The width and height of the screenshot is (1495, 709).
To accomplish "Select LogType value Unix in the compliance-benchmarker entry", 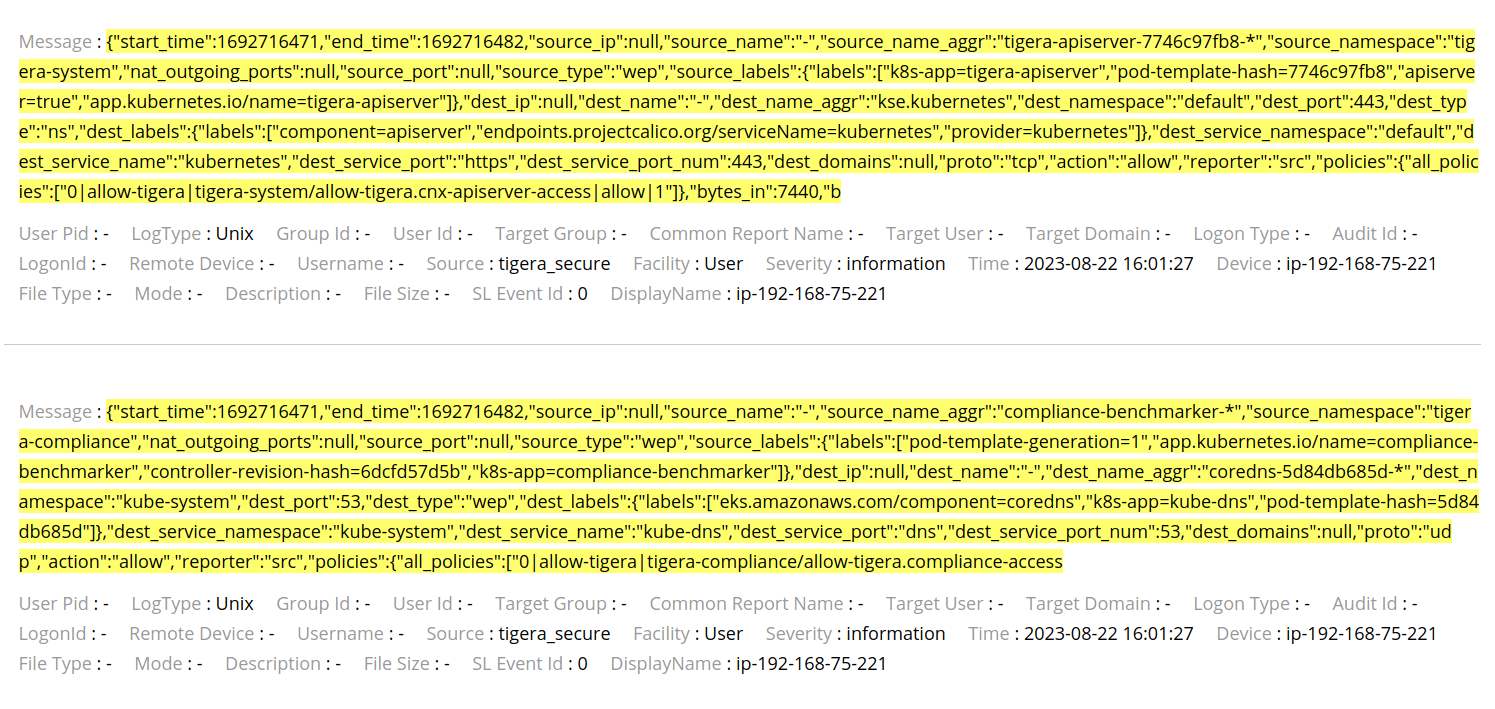I will coord(235,604).
